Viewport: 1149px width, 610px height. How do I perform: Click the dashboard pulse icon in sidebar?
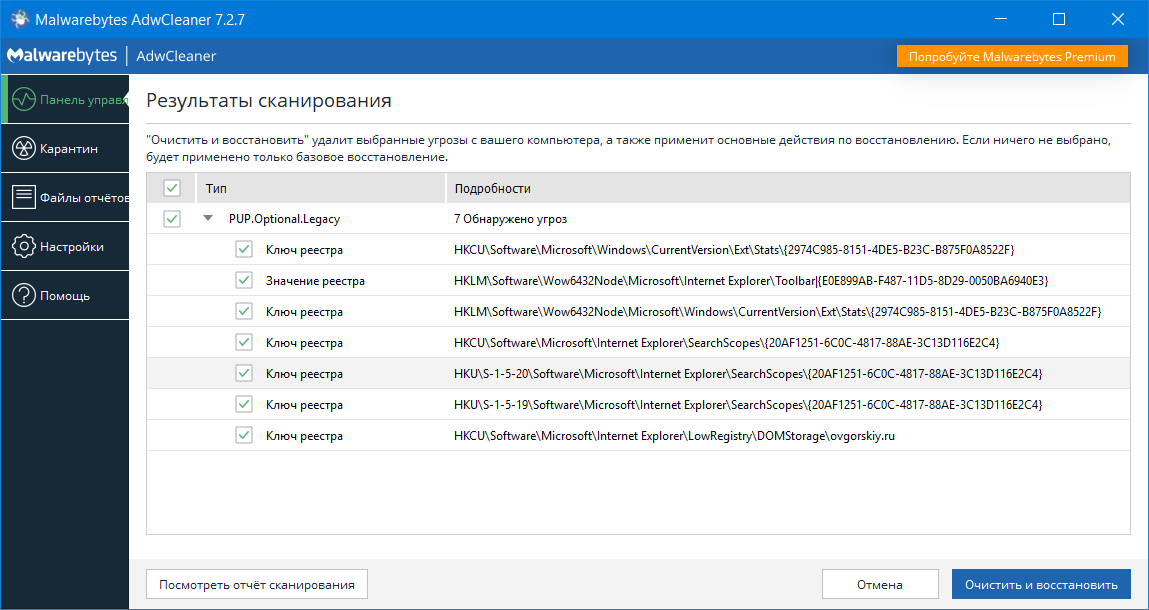pyautogui.click(x=24, y=99)
